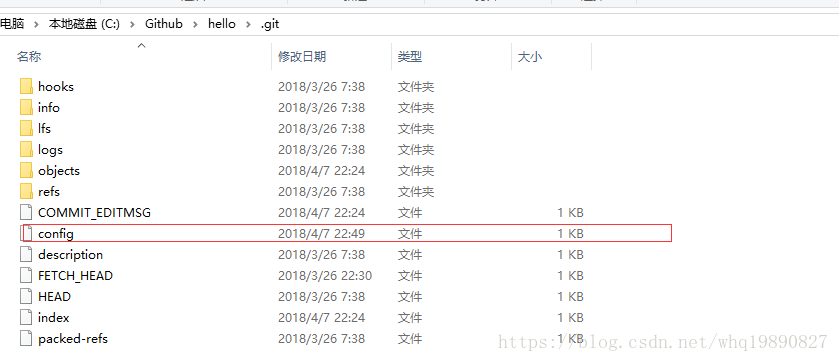839x362 pixels.
Task: Click the modified date in HEAD row
Action: click(321, 296)
